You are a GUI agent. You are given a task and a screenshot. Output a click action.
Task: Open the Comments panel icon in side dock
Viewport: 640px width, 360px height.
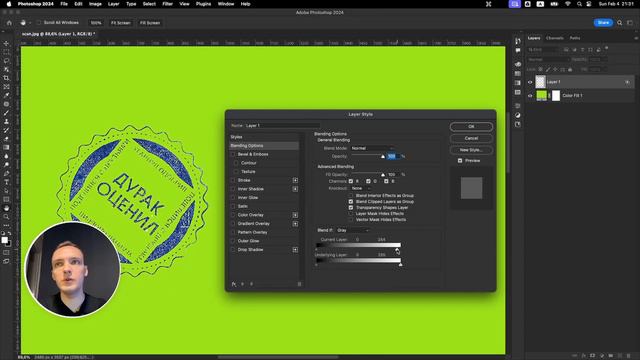click(x=518, y=51)
